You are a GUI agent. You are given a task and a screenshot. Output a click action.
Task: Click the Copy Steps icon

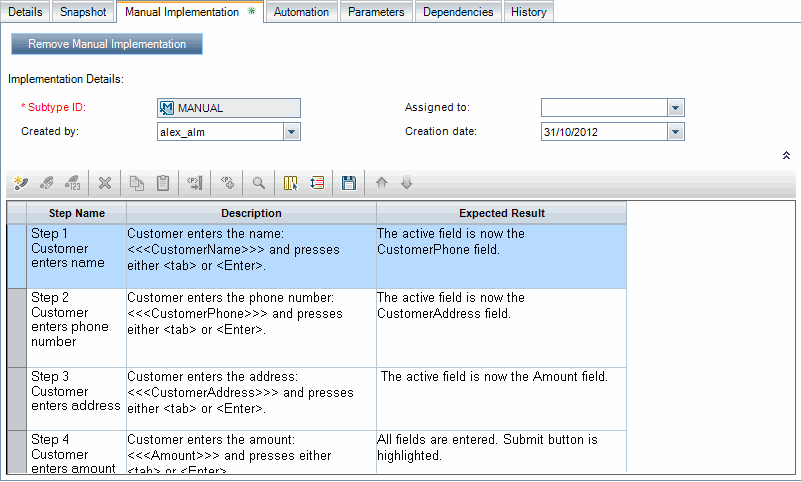pos(137,183)
